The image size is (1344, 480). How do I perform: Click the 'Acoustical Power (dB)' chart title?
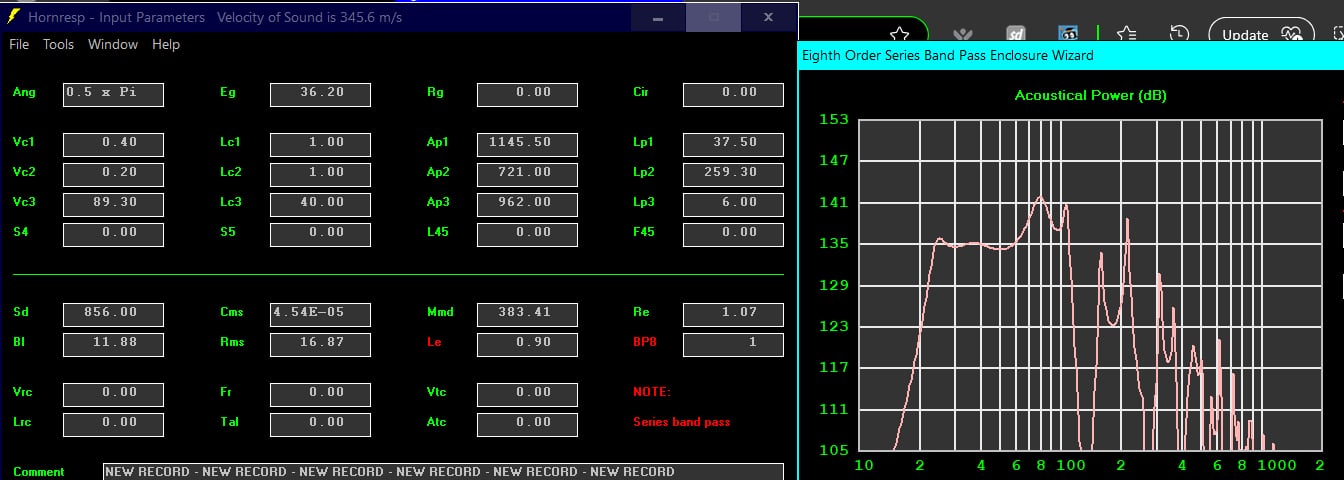point(1090,96)
